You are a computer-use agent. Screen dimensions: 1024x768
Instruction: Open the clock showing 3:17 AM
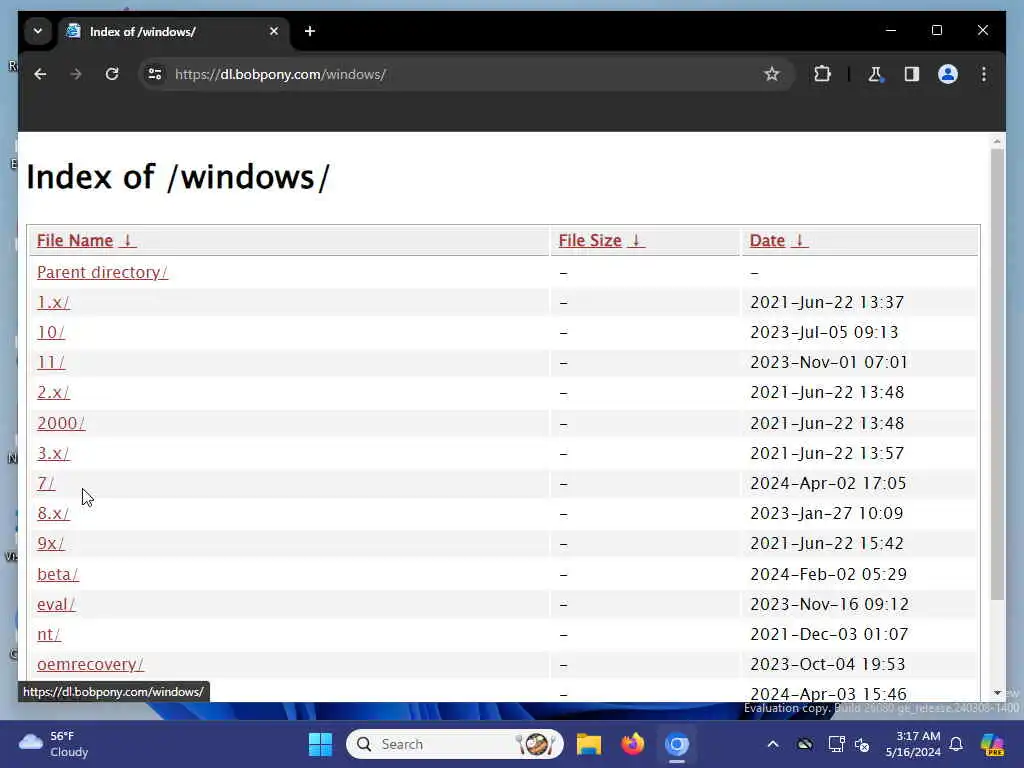point(913,744)
